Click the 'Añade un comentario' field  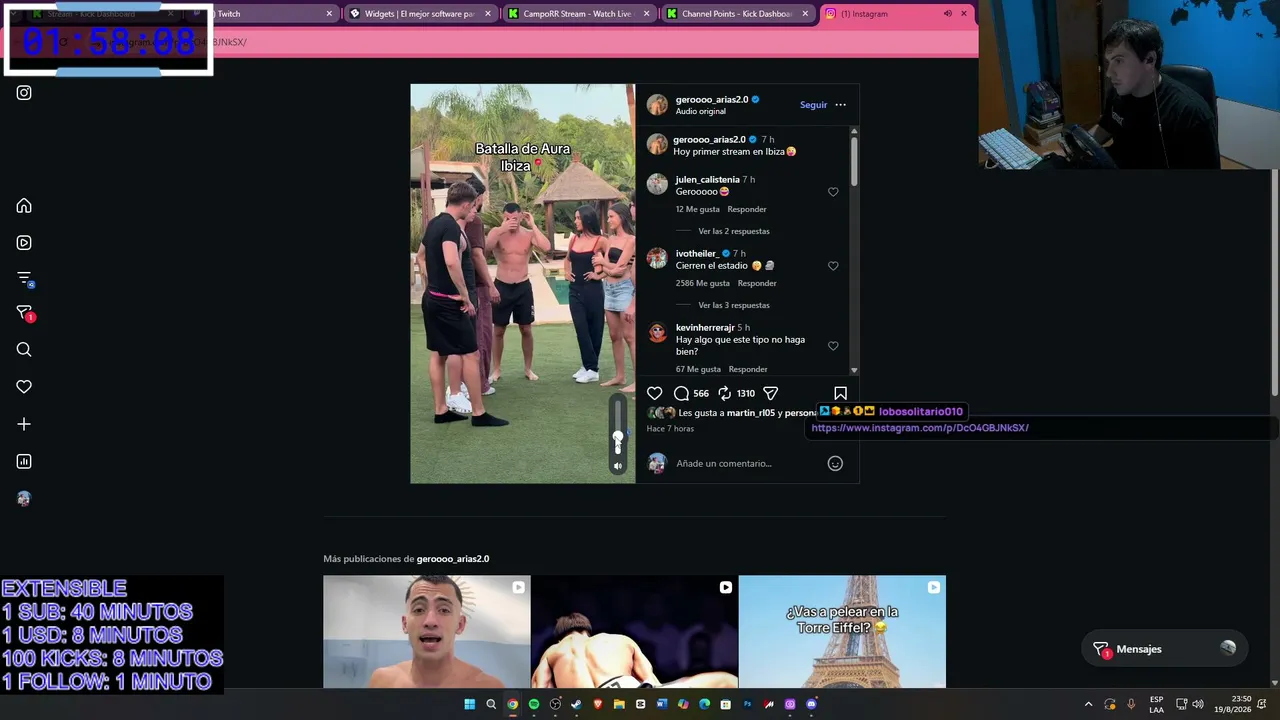point(747,463)
